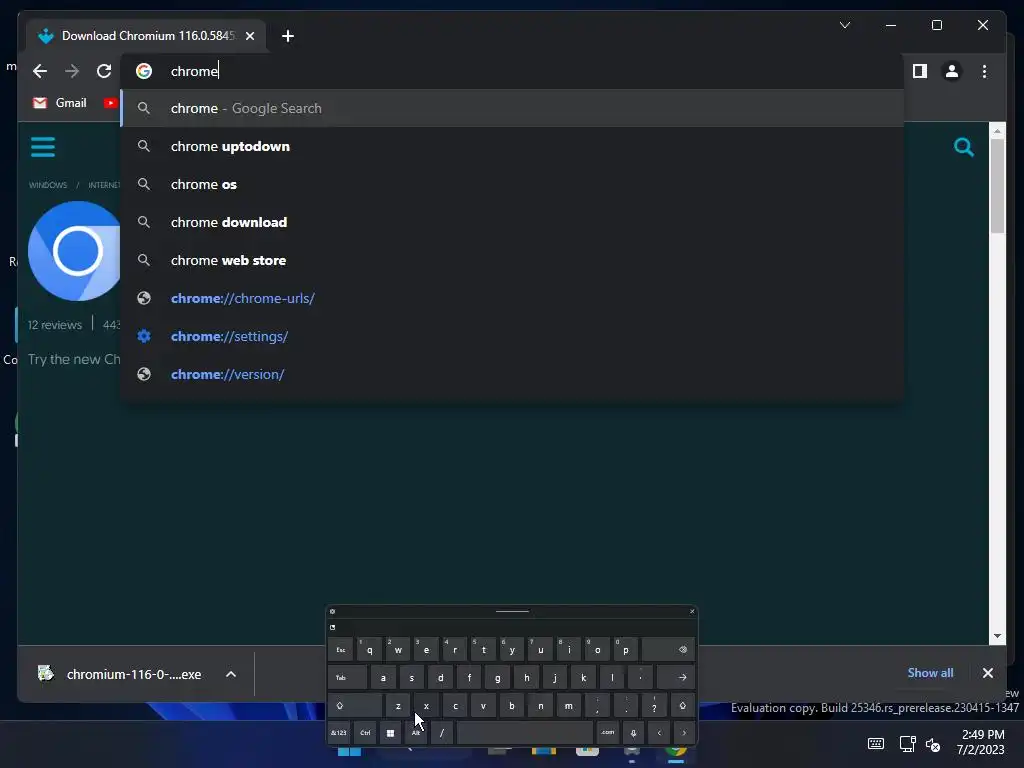
Task: Open the profile avatar menu
Action: pos(952,71)
